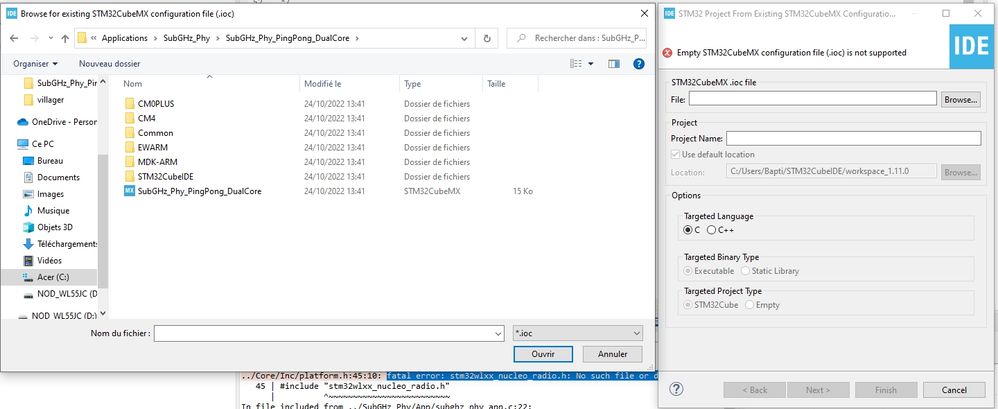Expand the file name combo box
998x409 pixels.
tap(498, 333)
